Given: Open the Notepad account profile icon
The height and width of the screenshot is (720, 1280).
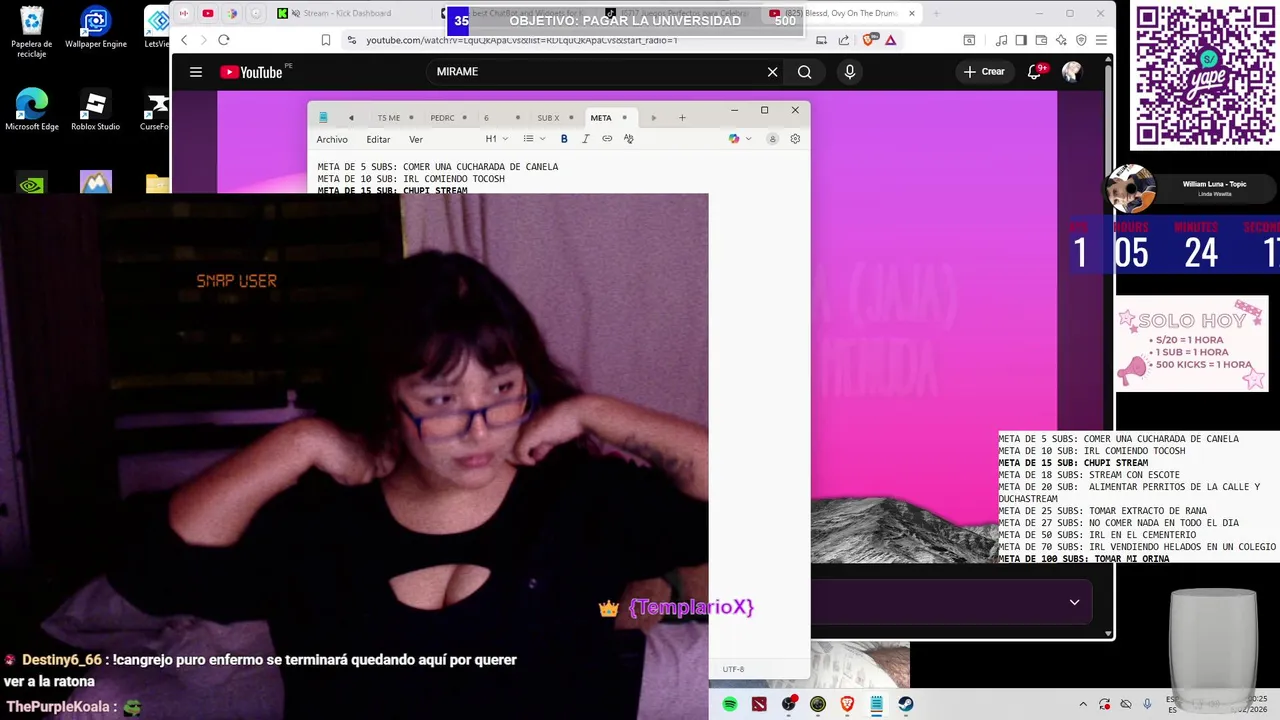Looking at the screenshot, I should pyautogui.click(x=772, y=139).
